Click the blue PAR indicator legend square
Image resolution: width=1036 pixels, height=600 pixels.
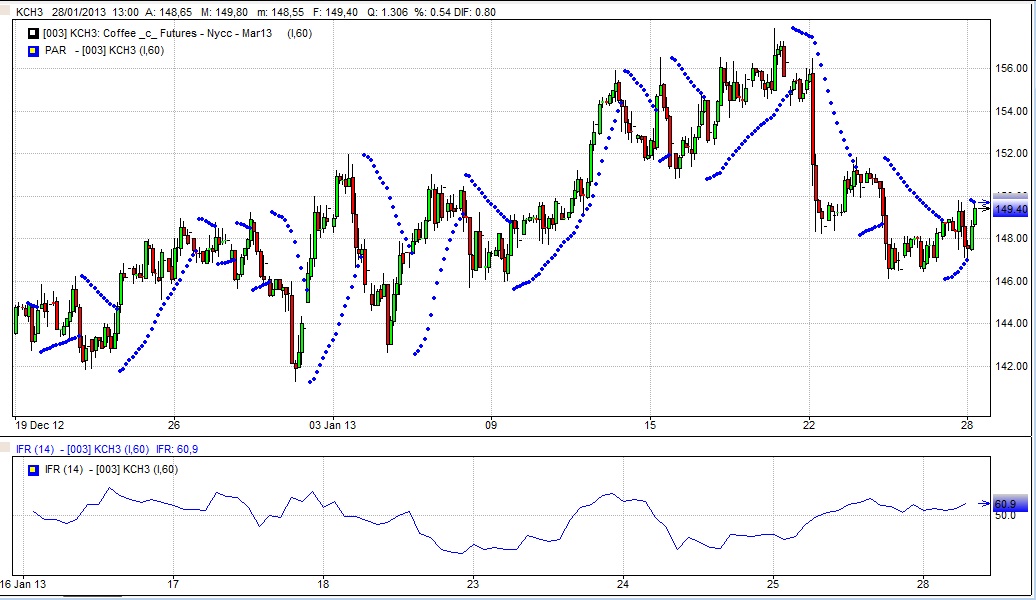[x=33, y=50]
